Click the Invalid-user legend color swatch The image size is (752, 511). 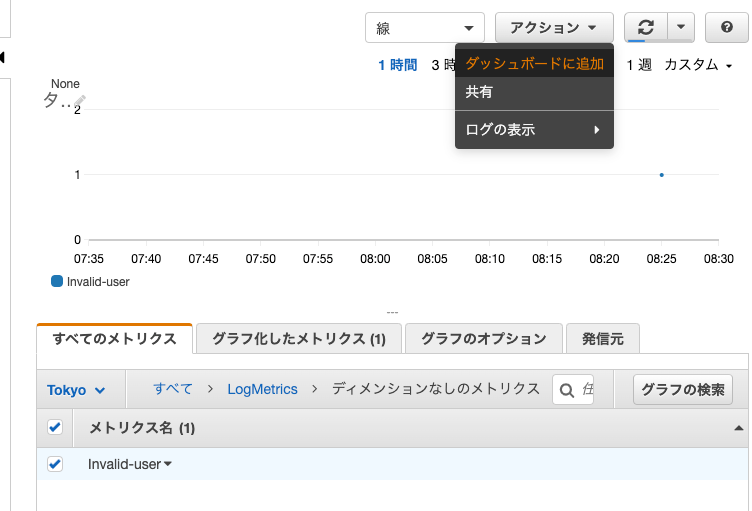pos(57,281)
